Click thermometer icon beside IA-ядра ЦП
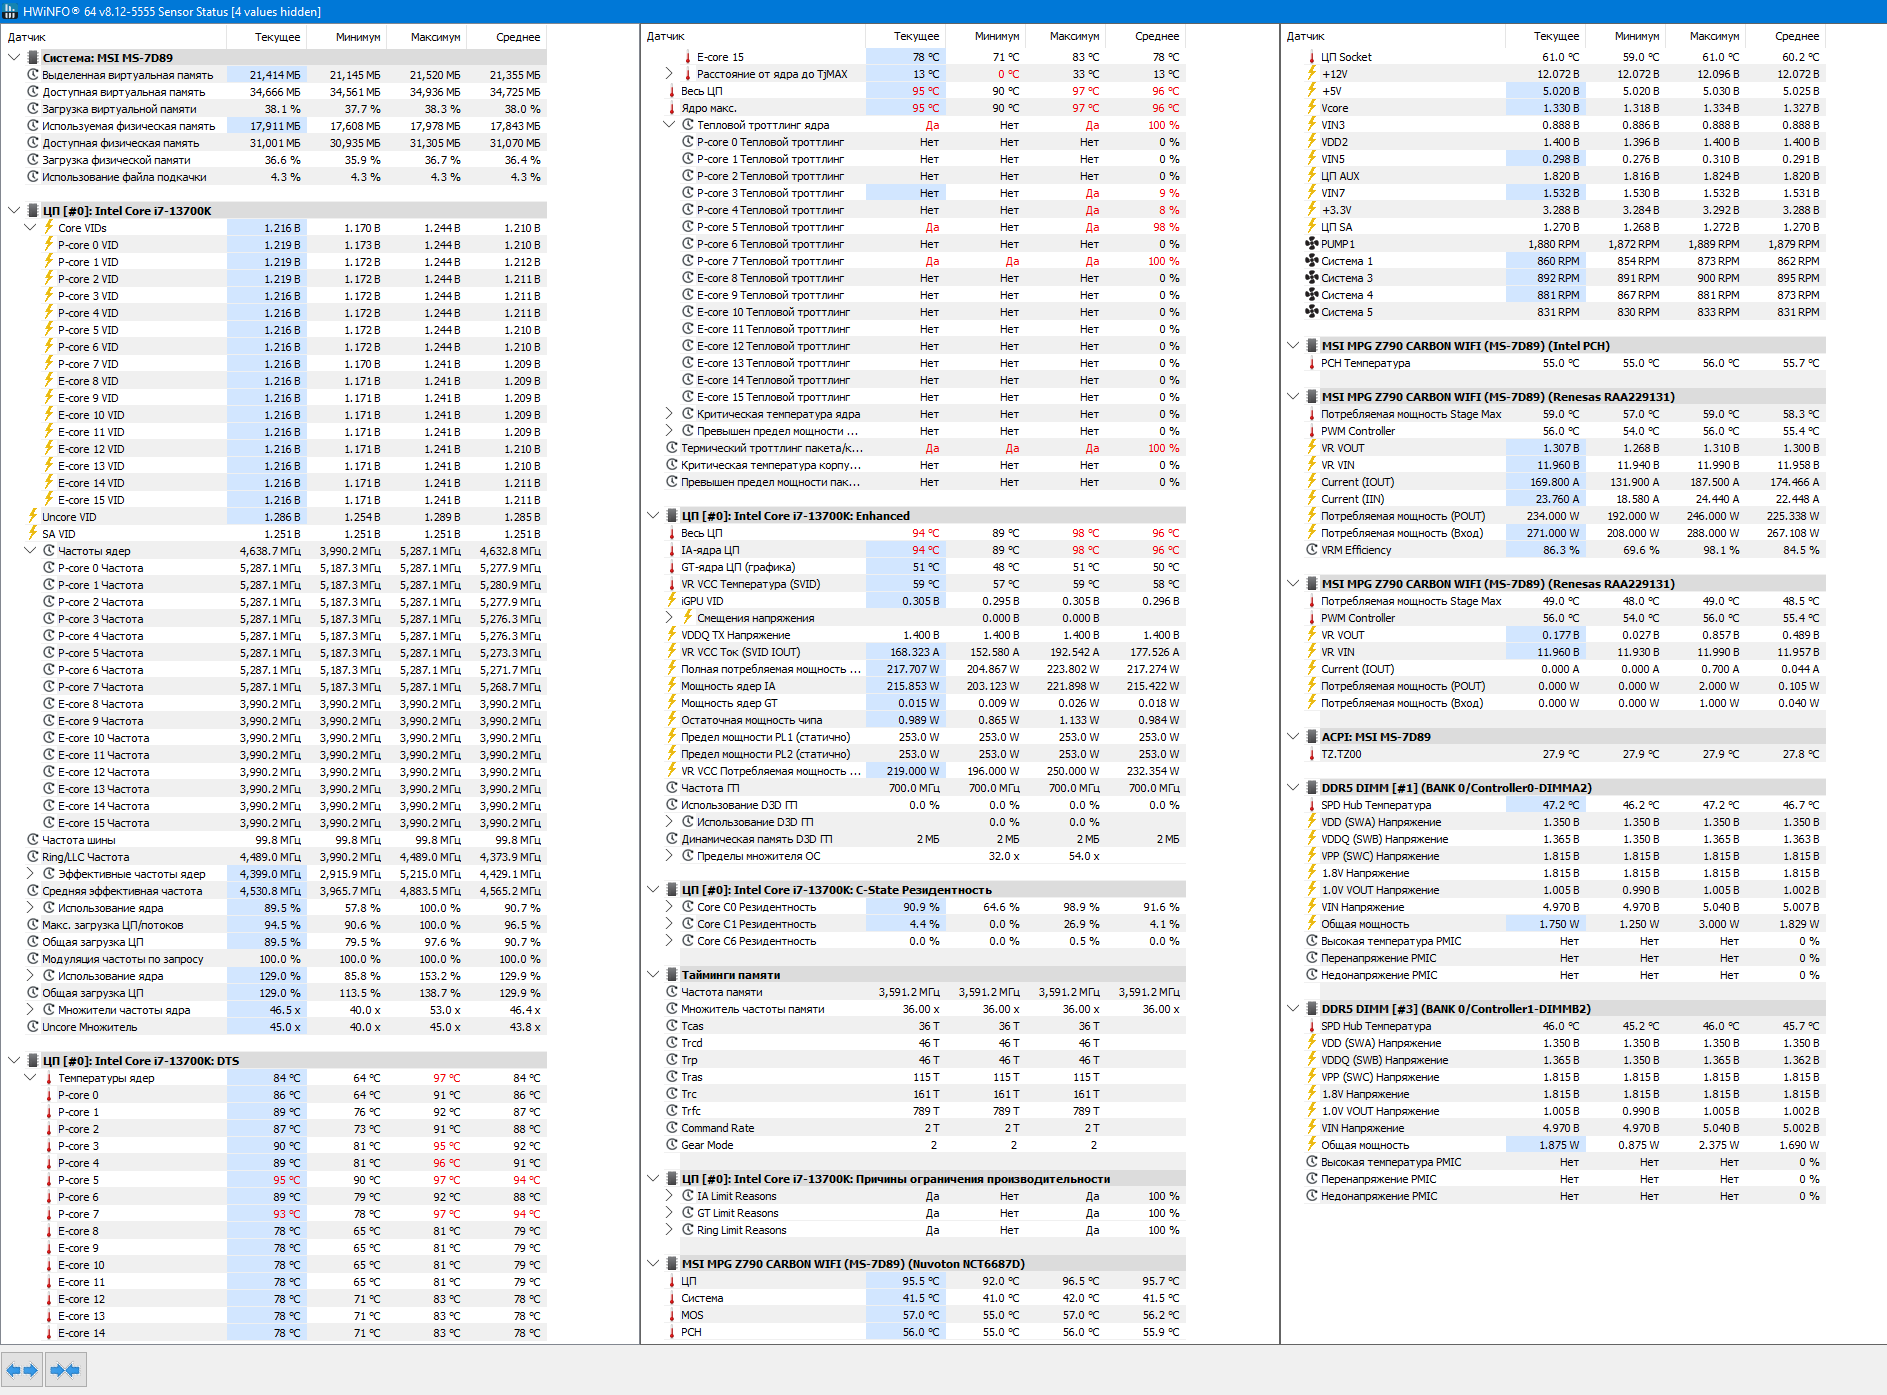 click(672, 550)
